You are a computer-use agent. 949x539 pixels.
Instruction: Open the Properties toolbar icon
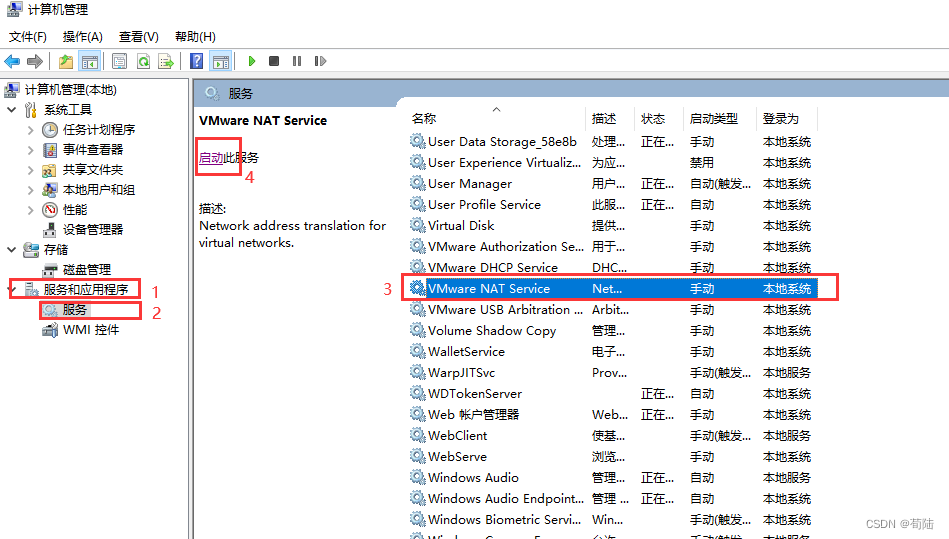[120, 61]
